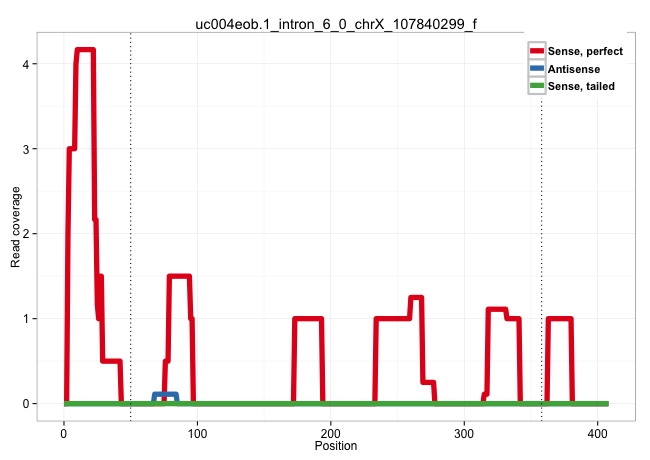Image resolution: width=650 pixels, height=460 pixels.
Task: Click the x-axis tick label 100
Action: pyautogui.click(x=197, y=431)
